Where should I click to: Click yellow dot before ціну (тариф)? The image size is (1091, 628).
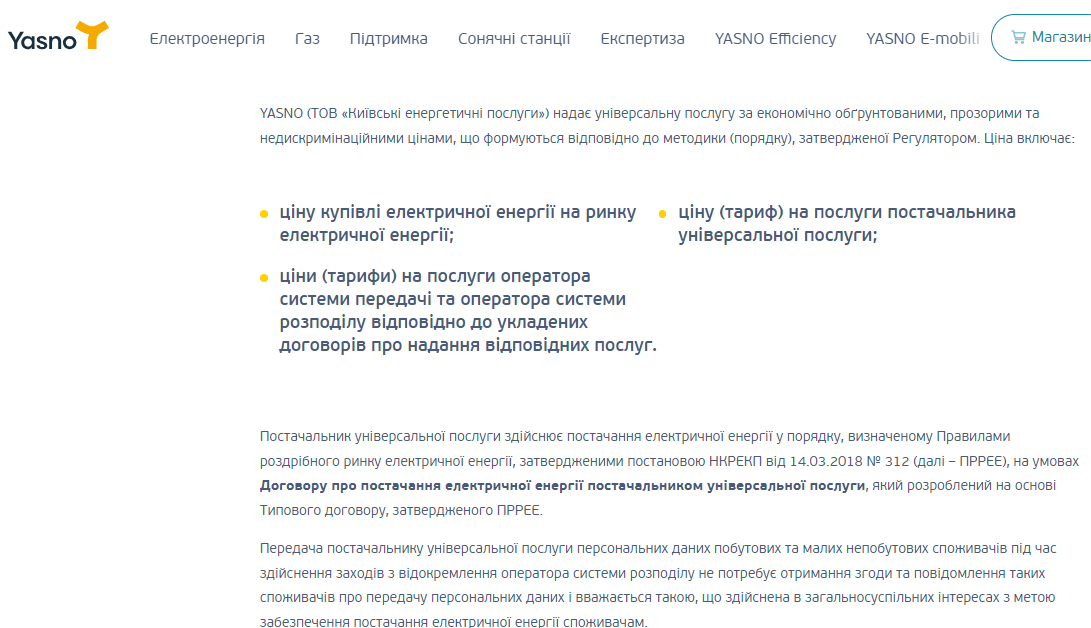pos(662,214)
